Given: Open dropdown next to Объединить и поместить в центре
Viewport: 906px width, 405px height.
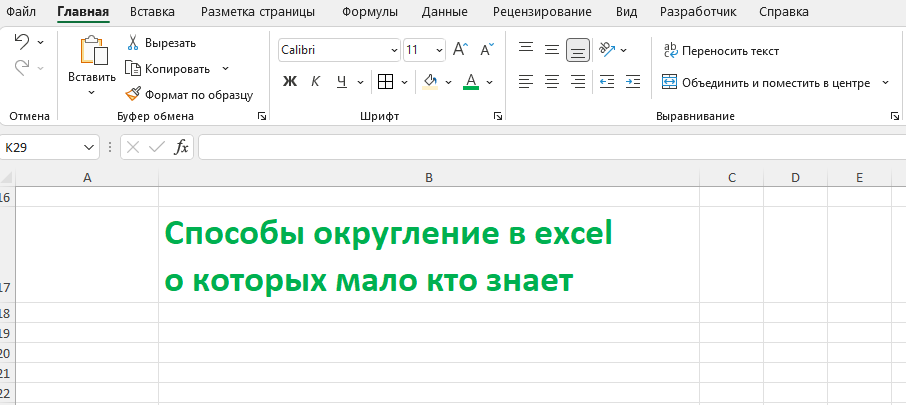Looking at the screenshot, I should click(885, 83).
